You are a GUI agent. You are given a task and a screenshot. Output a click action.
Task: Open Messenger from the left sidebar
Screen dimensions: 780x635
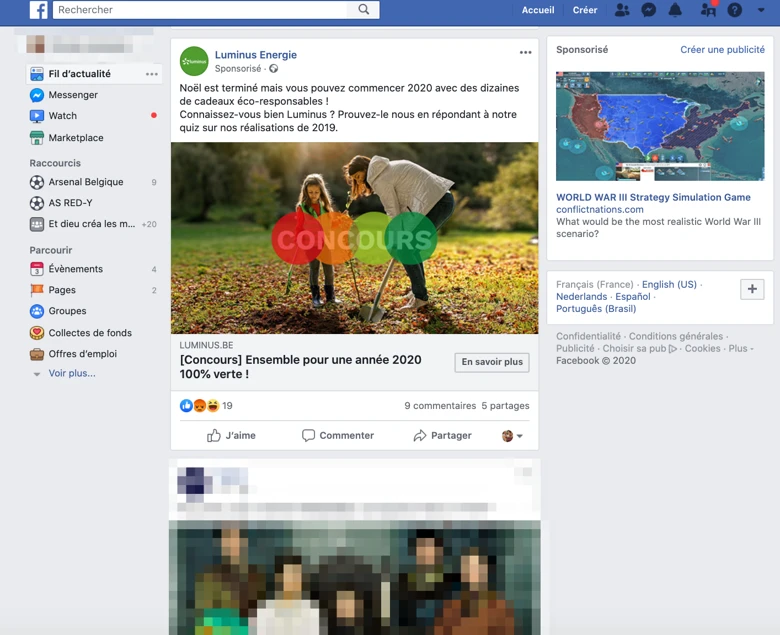coord(73,94)
